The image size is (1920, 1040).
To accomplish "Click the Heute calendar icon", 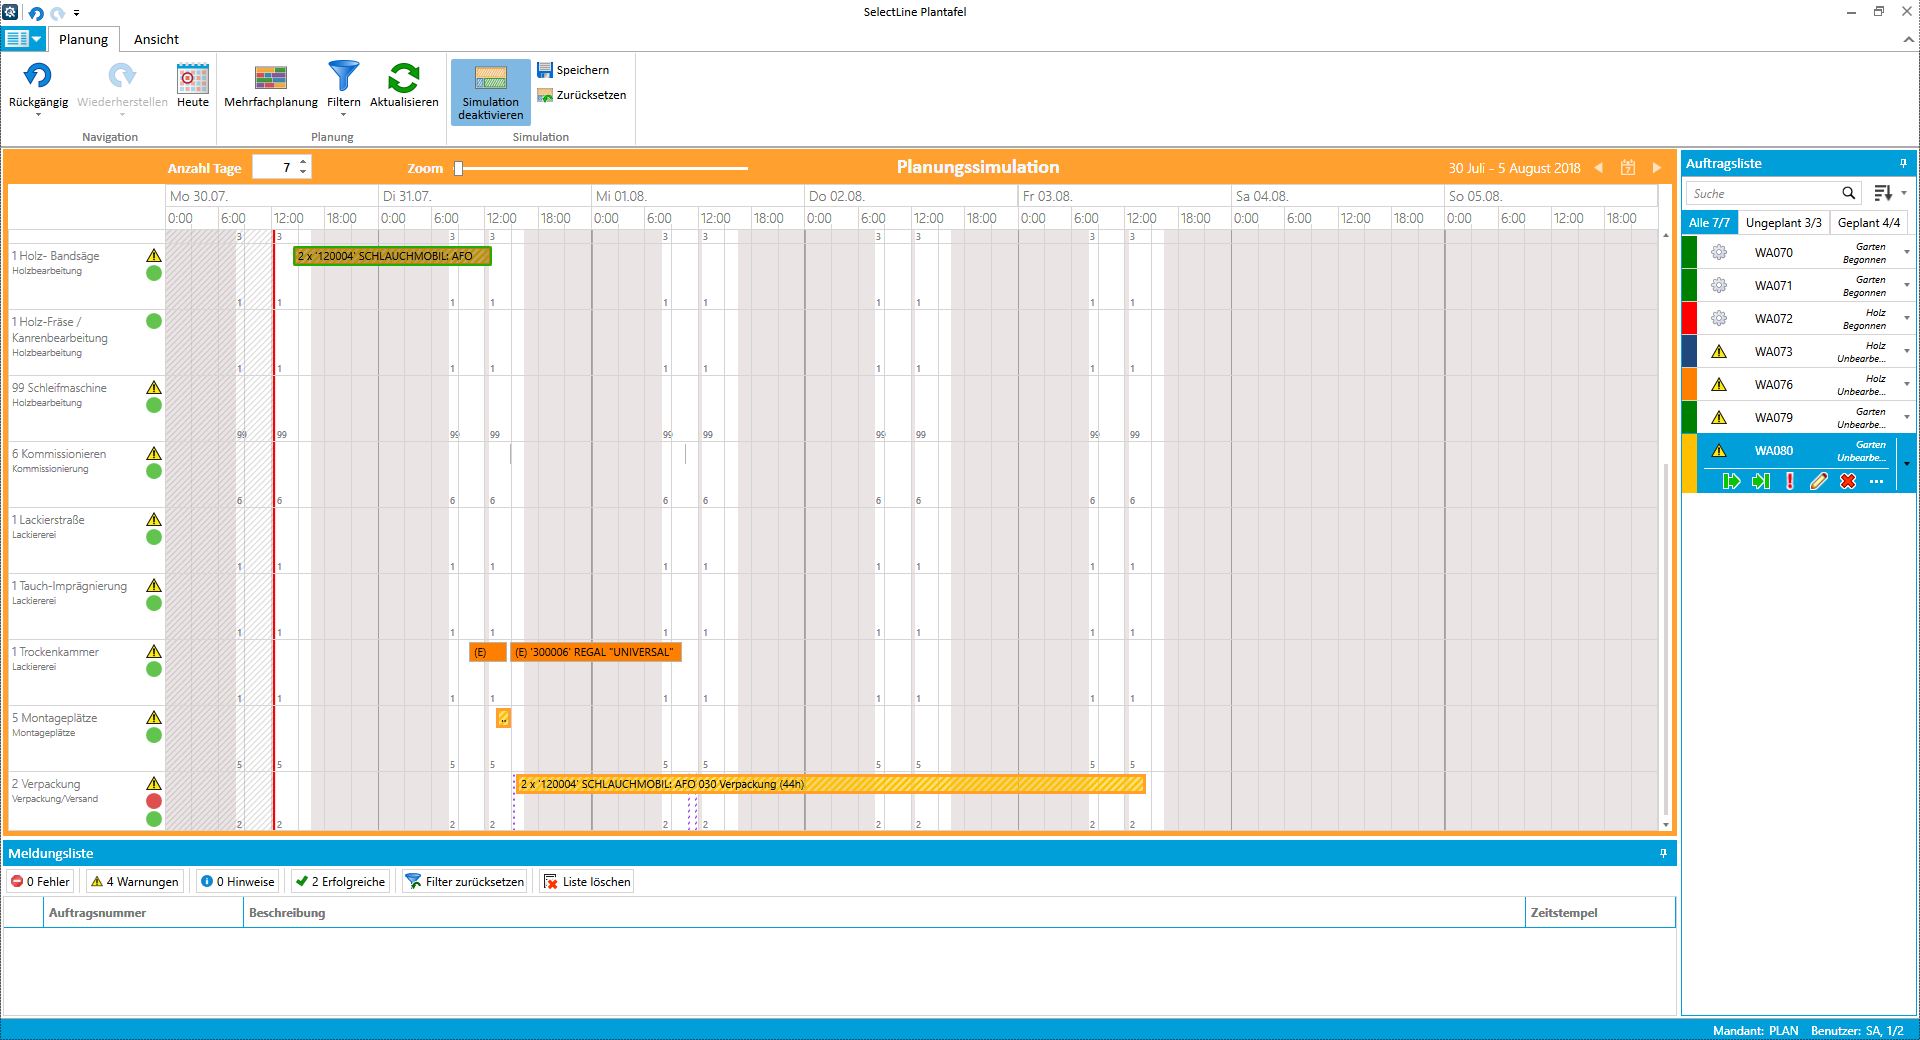I will point(192,79).
